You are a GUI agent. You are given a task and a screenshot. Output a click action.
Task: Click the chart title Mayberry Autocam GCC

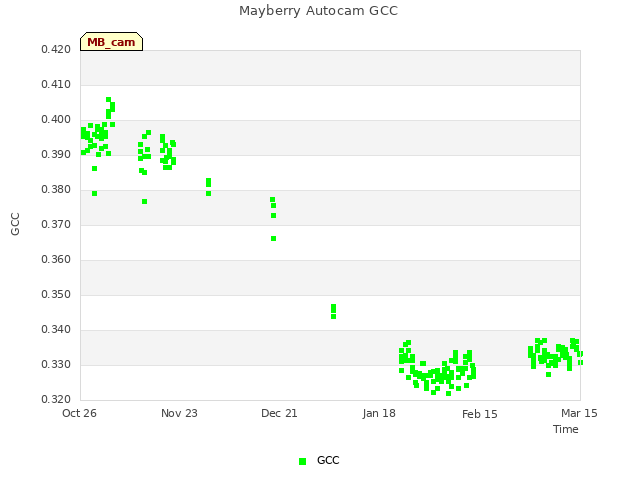pyautogui.click(x=318, y=11)
